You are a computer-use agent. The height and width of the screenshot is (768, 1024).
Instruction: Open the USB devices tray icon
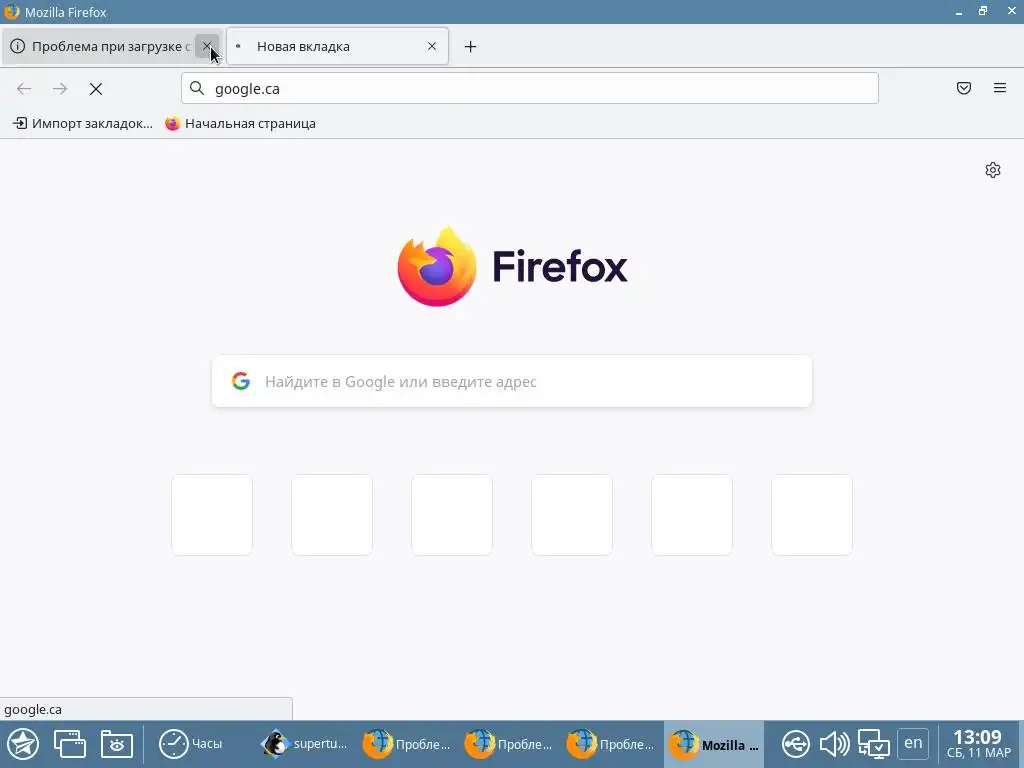tap(795, 744)
